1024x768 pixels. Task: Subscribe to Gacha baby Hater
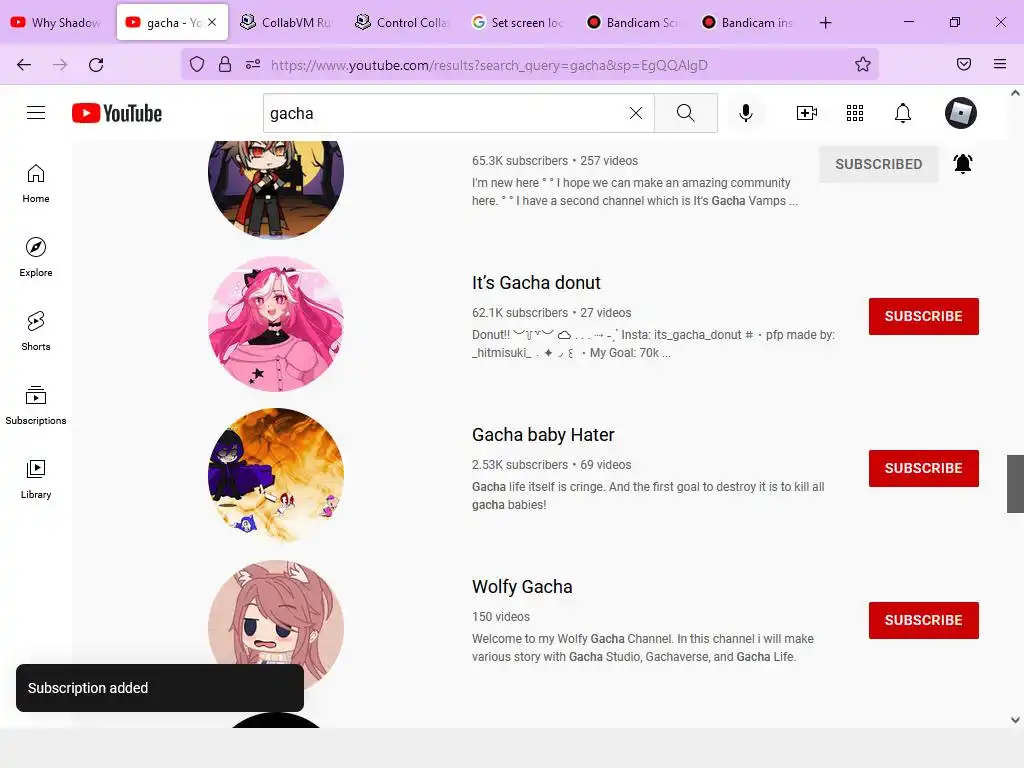tap(923, 468)
